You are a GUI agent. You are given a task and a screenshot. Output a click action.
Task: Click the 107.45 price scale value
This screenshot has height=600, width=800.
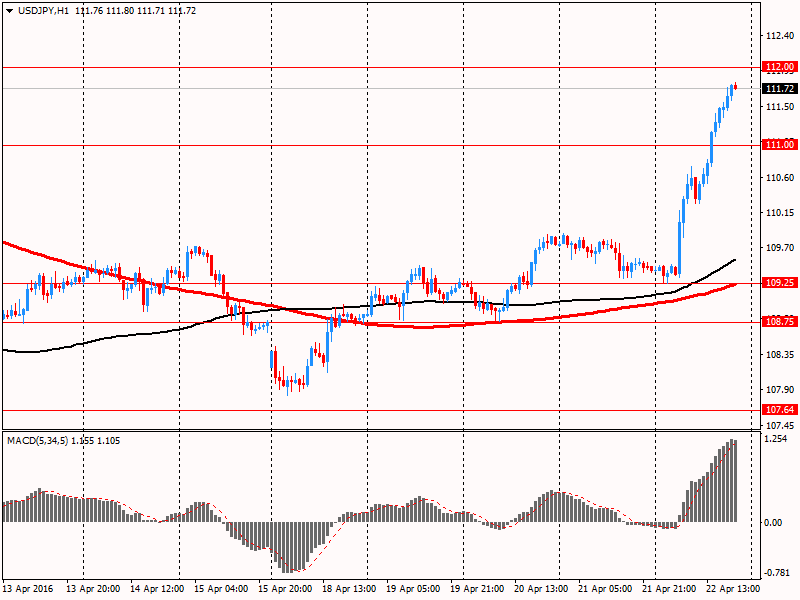coord(780,425)
